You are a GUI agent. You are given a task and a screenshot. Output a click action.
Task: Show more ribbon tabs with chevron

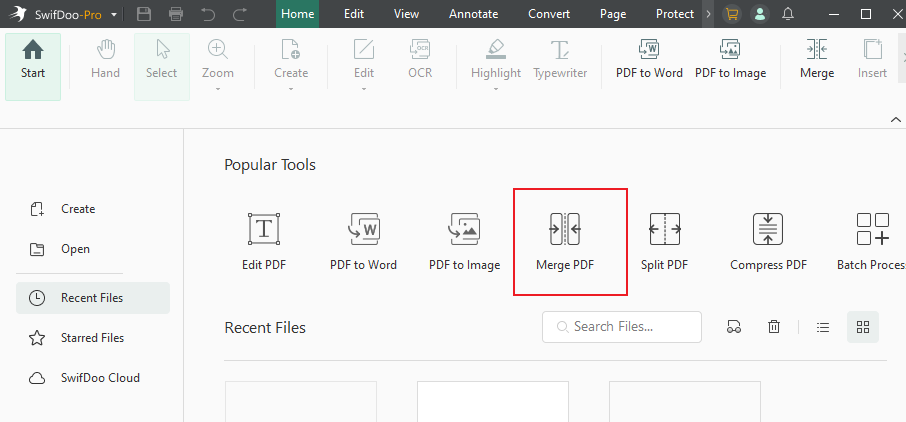708,14
